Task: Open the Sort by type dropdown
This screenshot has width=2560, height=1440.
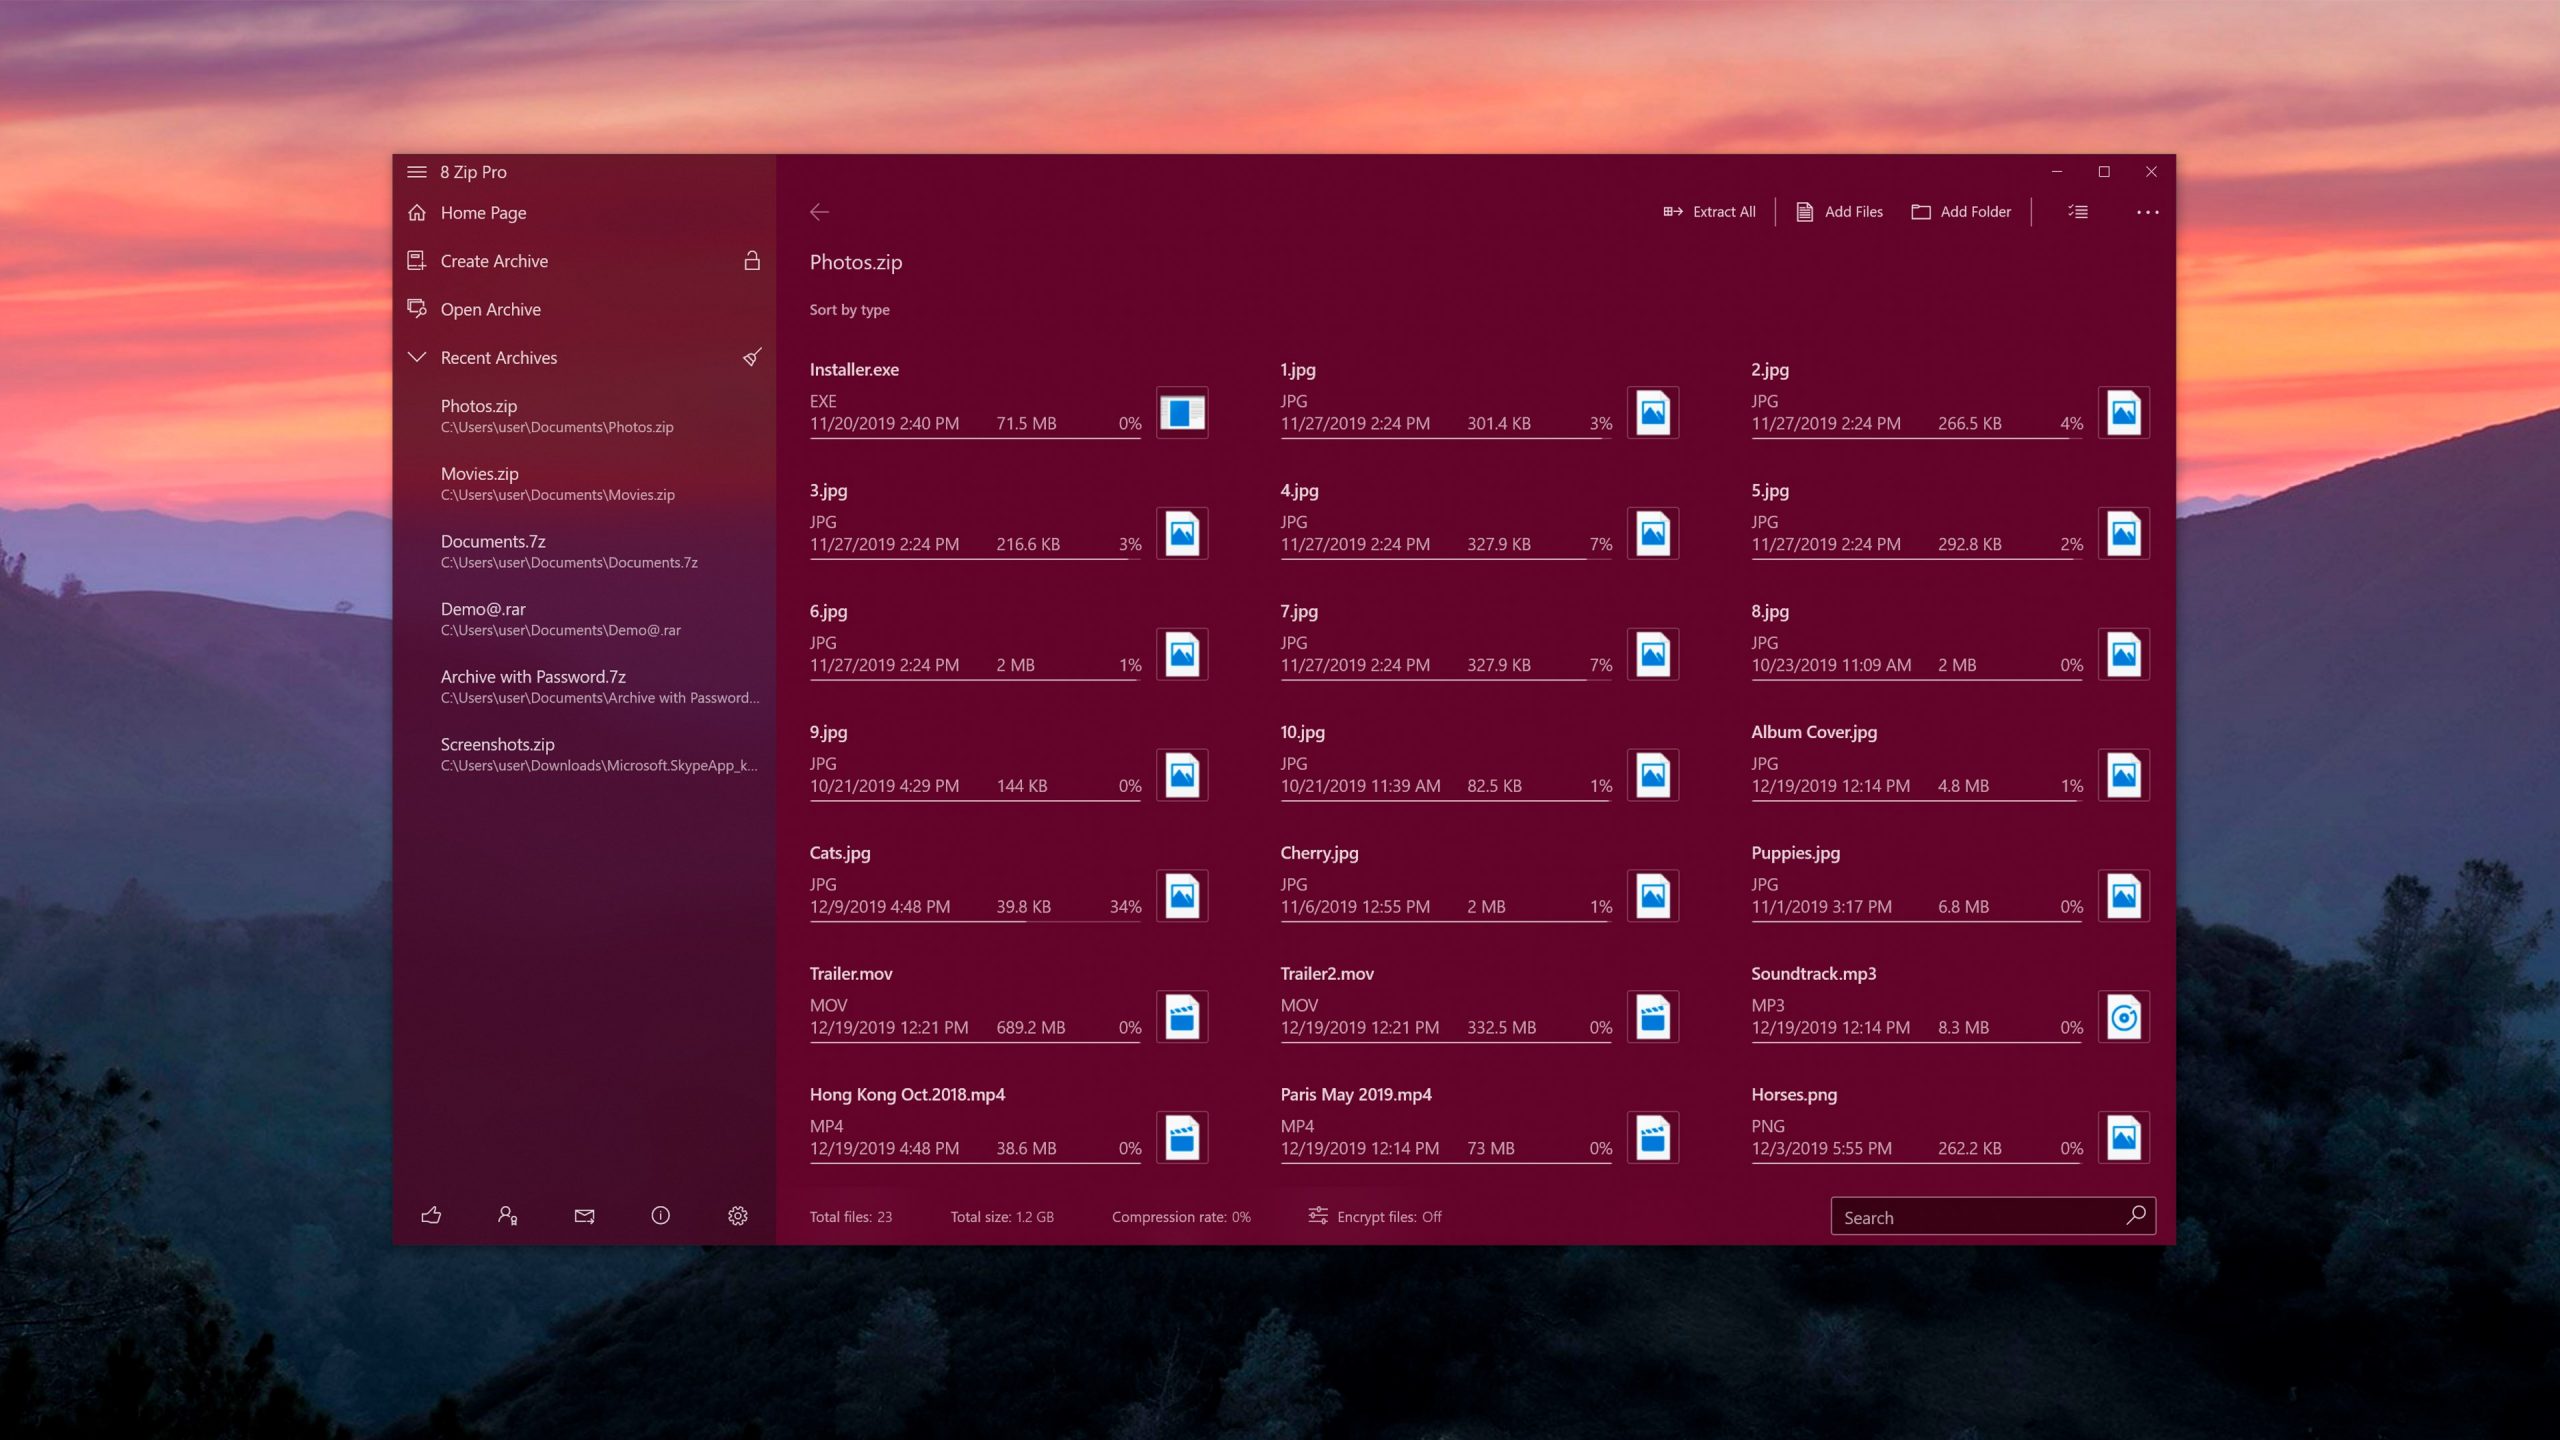Action: pos(849,310)
